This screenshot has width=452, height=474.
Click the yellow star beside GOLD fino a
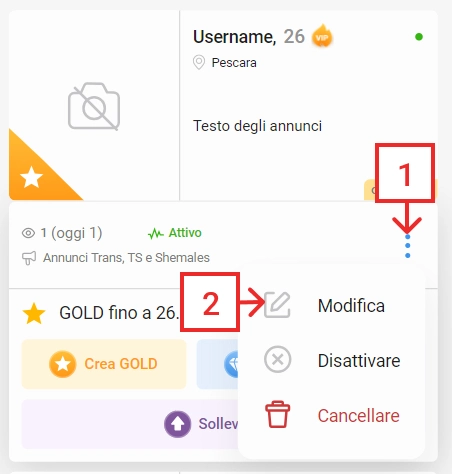click(34, 313)
